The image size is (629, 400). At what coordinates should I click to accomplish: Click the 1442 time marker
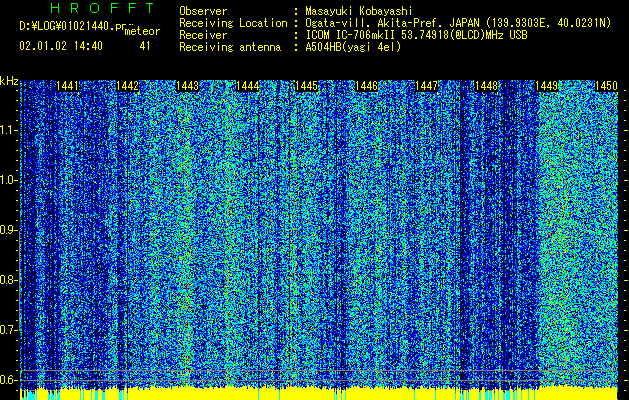127,86
